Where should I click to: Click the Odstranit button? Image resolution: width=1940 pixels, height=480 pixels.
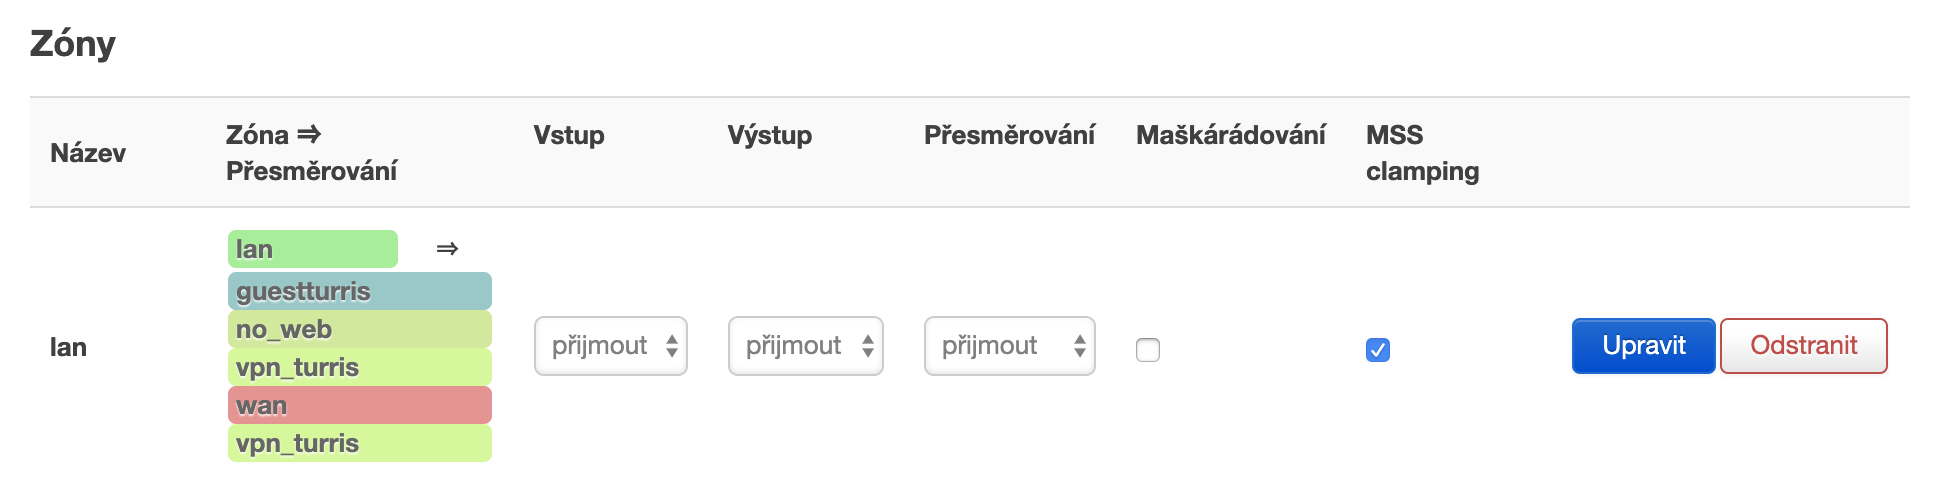[1803, 346]
